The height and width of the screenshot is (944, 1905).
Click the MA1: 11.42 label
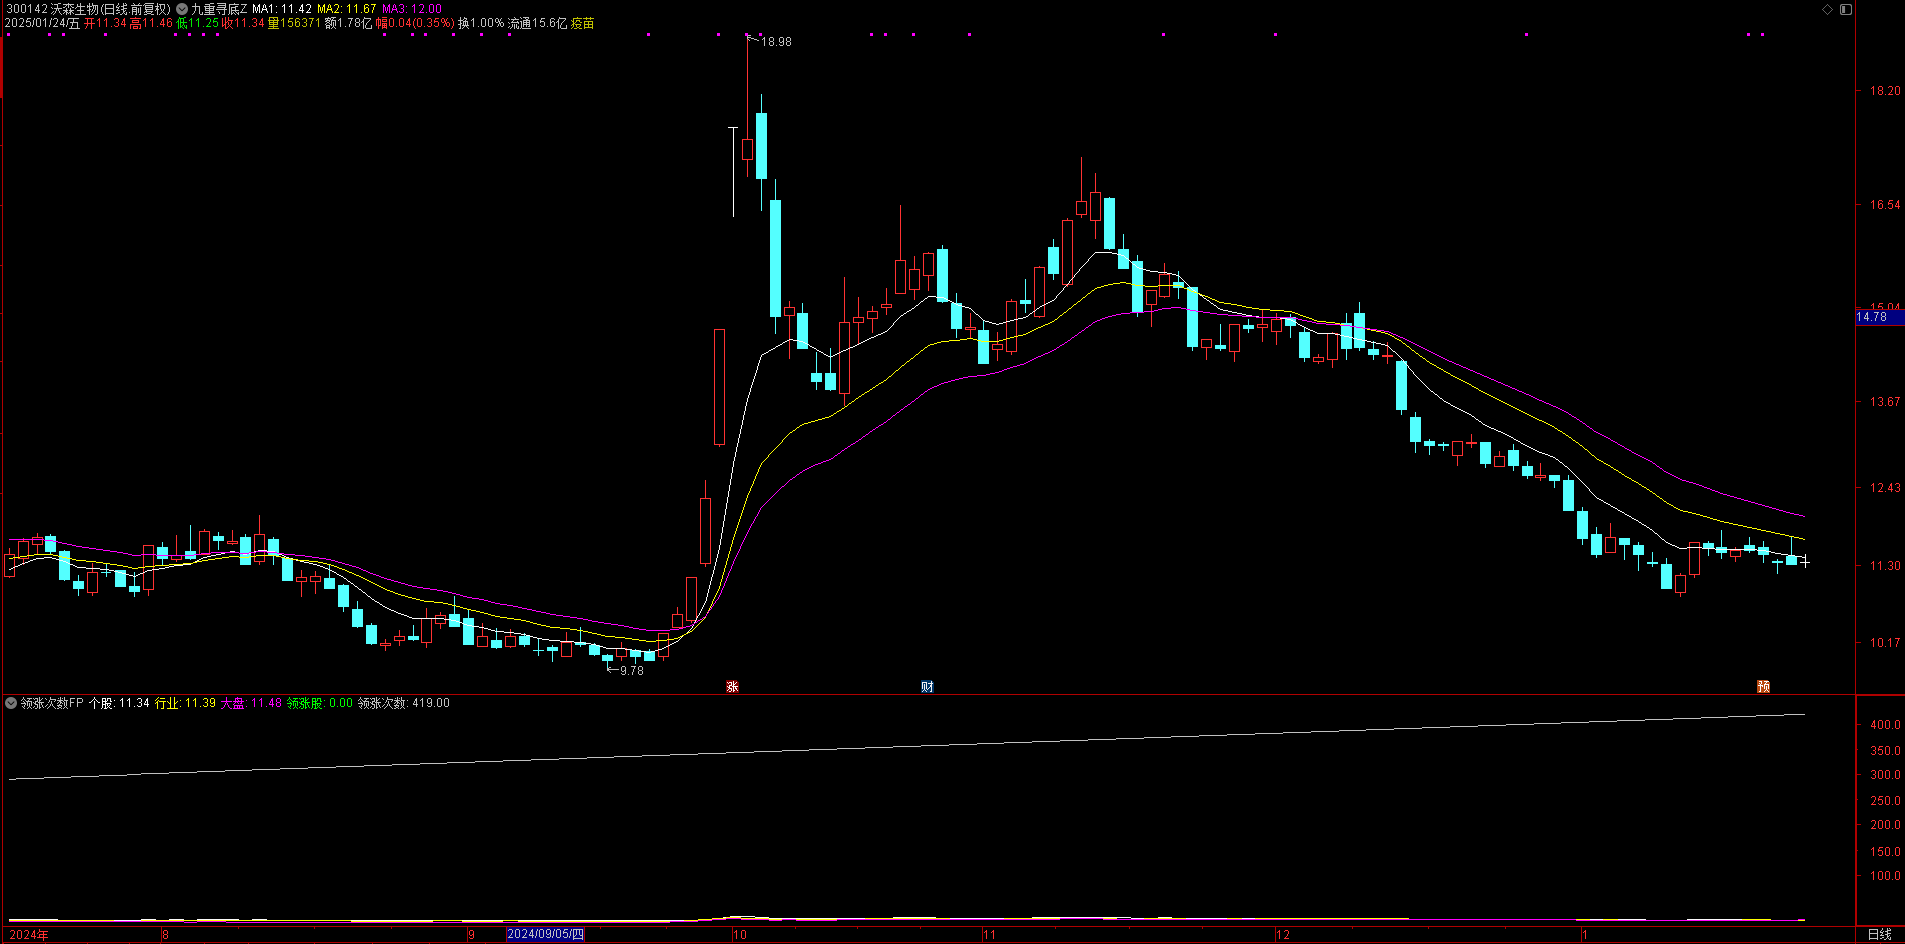282,9
